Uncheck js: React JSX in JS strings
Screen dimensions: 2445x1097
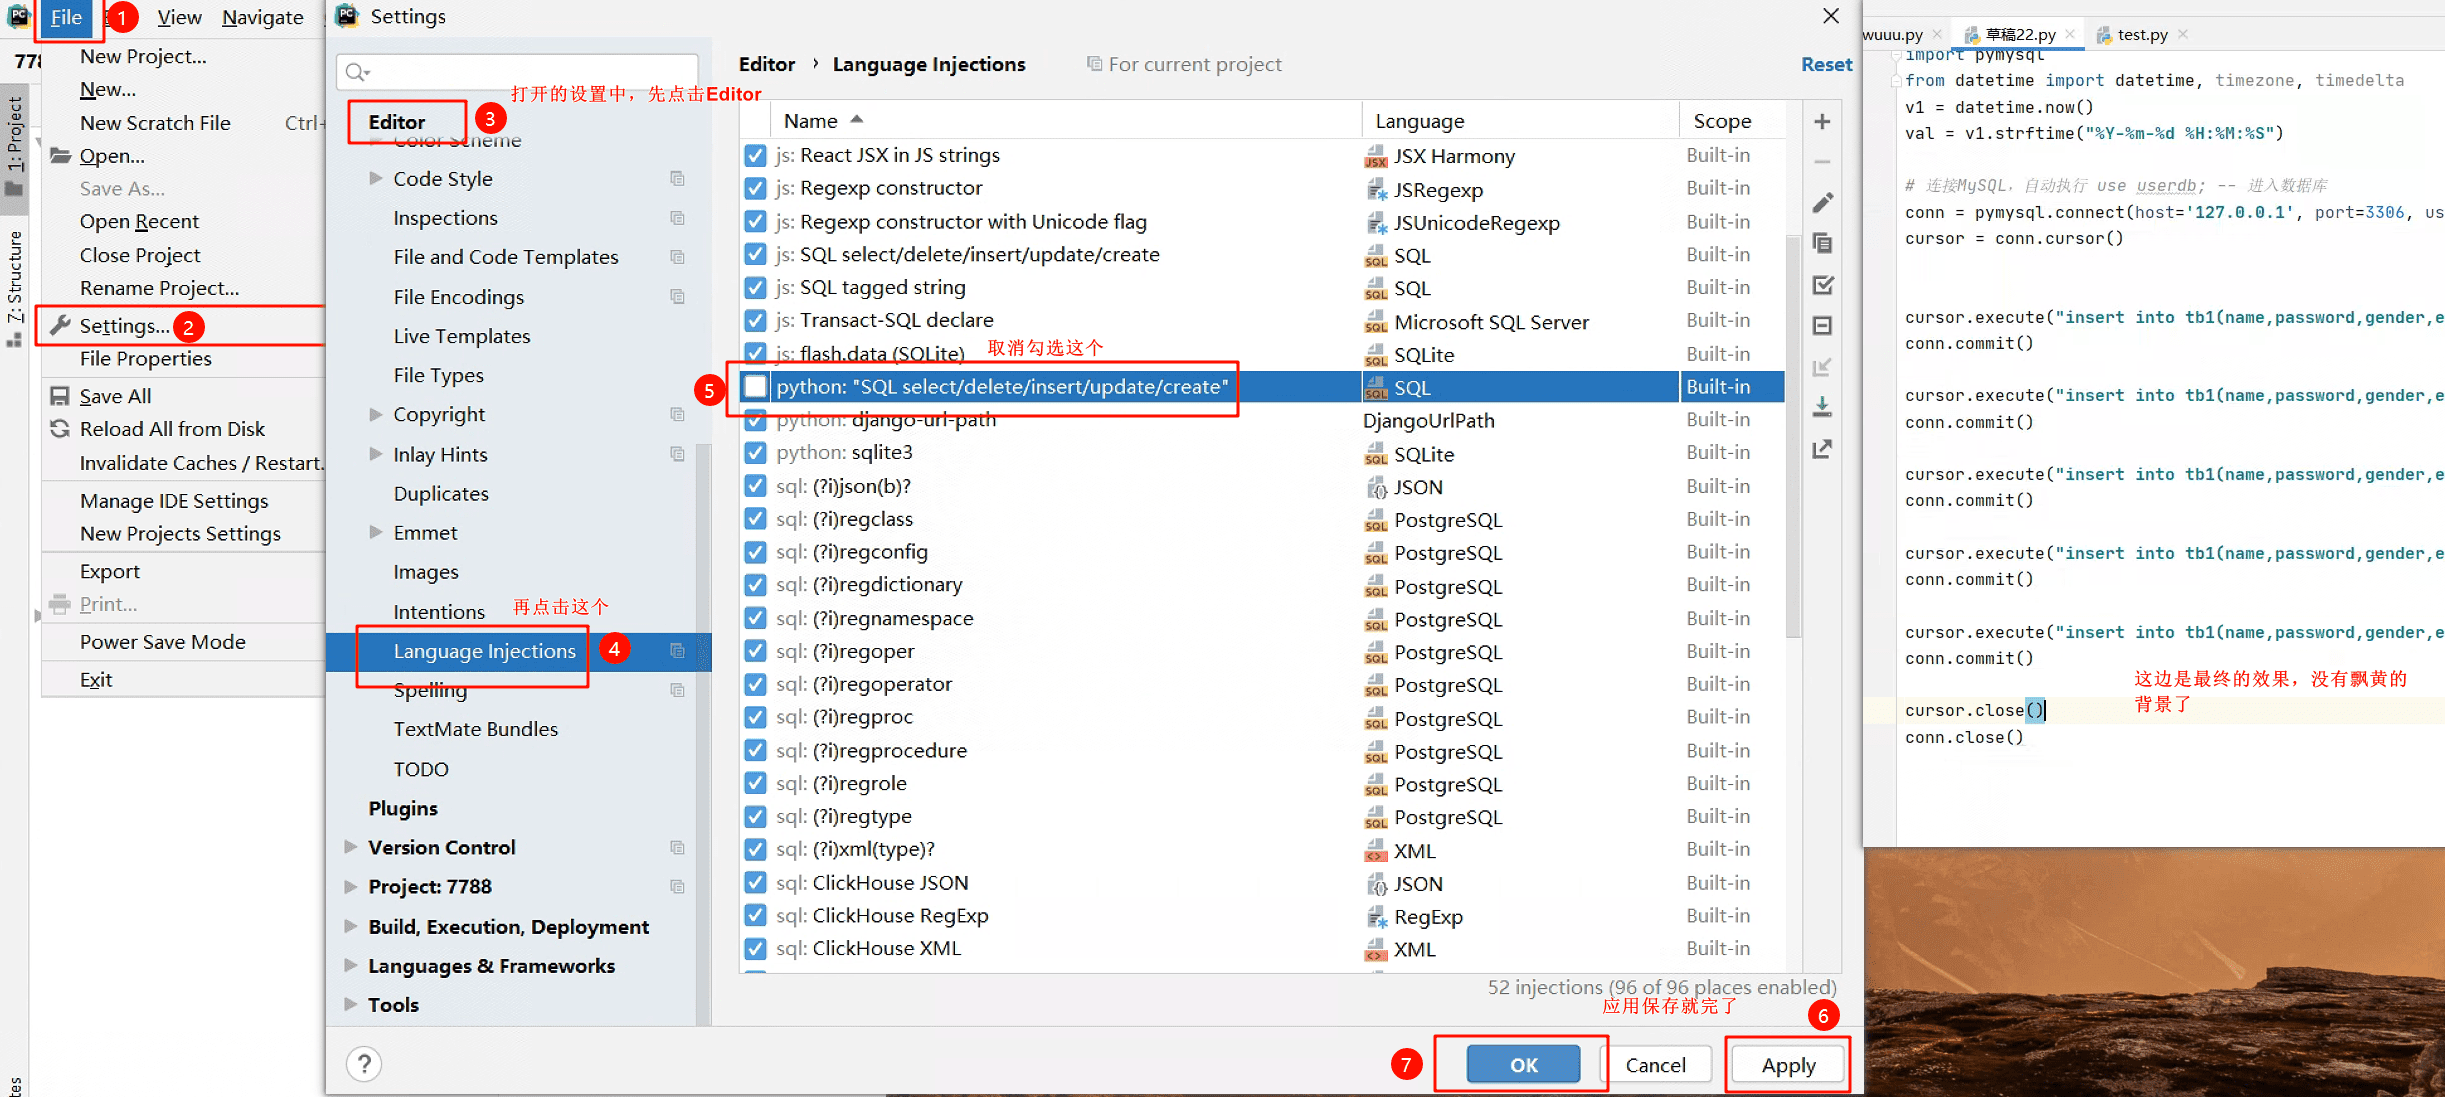(755, 155)
